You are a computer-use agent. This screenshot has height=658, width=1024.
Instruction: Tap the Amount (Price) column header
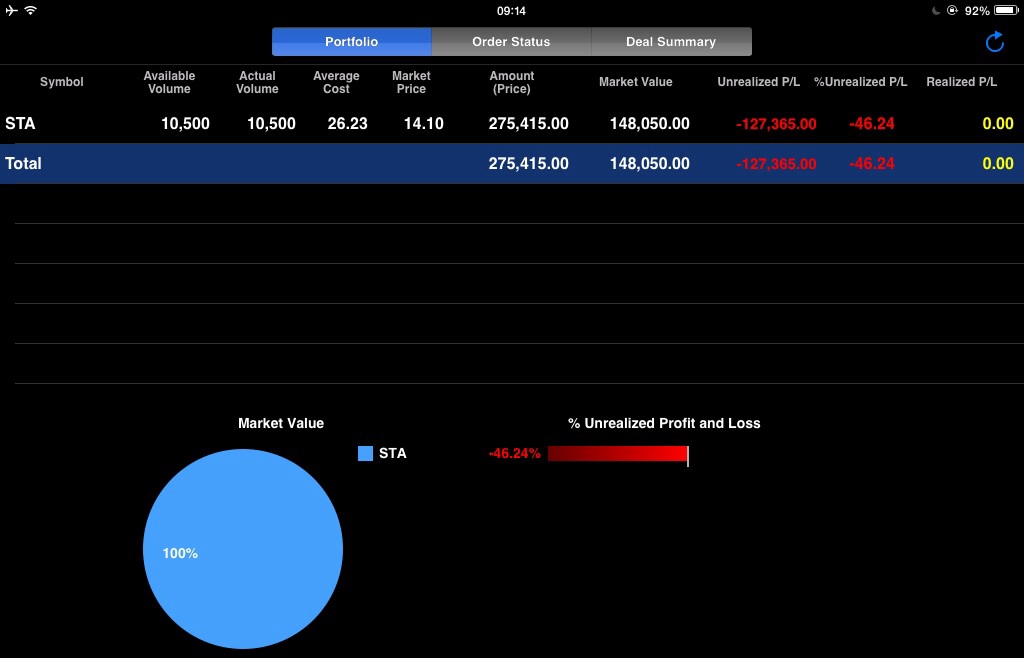pos(512,82)
